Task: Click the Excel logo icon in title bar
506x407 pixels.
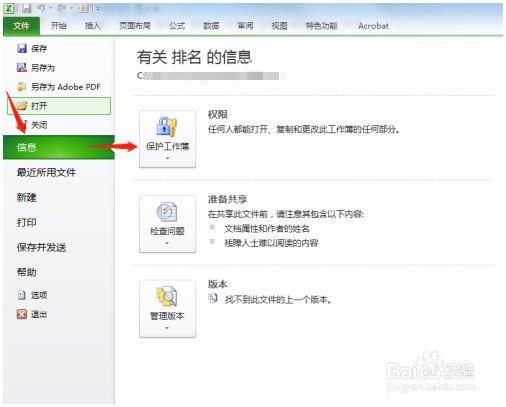Action: (9, 9)
